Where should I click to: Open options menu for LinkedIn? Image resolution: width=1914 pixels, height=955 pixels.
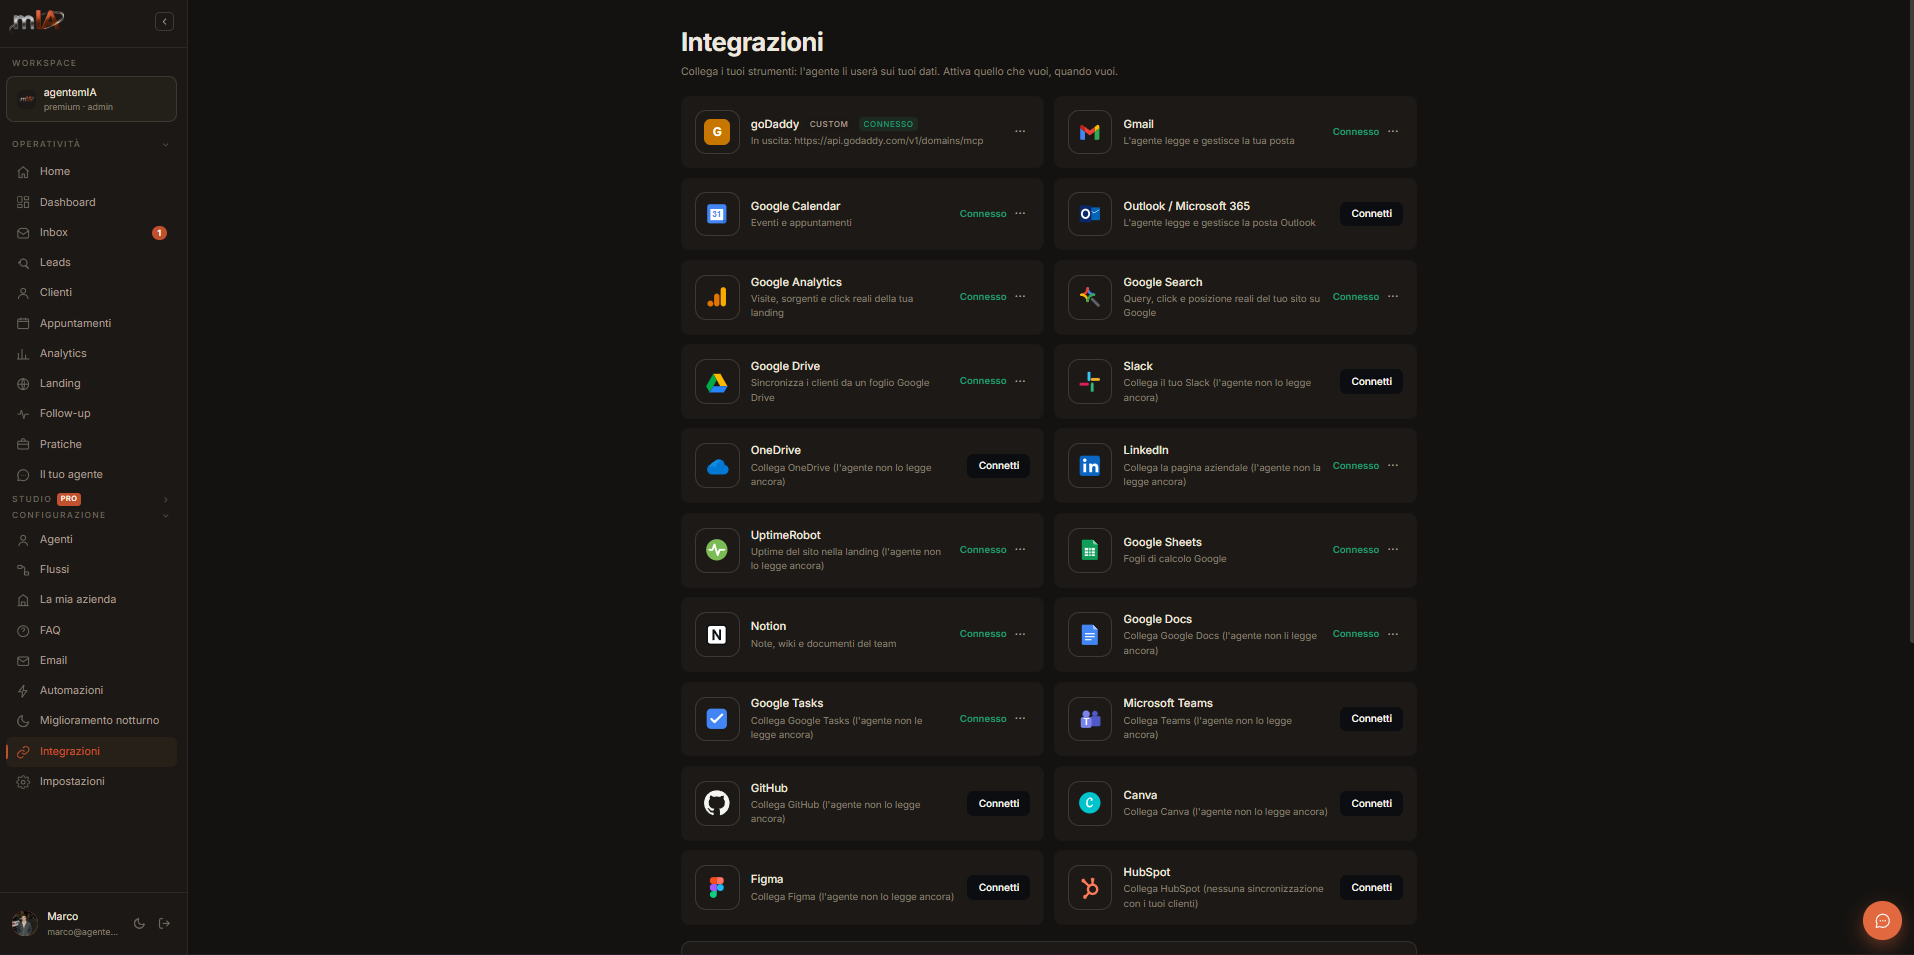1393,466
